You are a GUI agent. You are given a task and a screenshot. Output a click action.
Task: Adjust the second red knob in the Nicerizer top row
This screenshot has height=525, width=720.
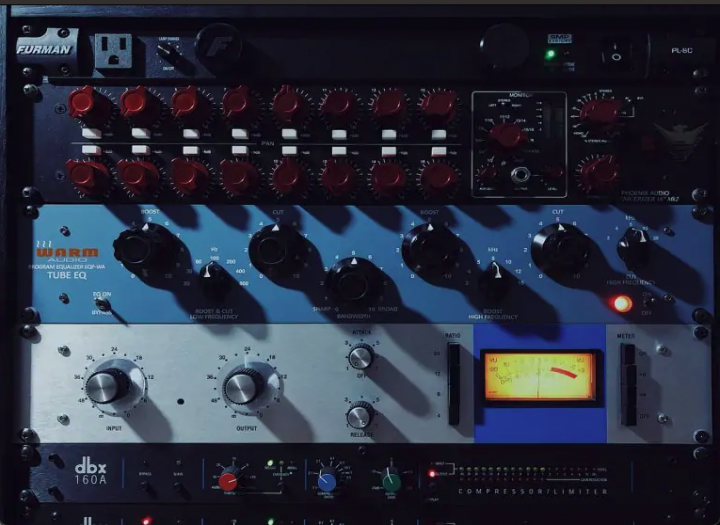136,104
